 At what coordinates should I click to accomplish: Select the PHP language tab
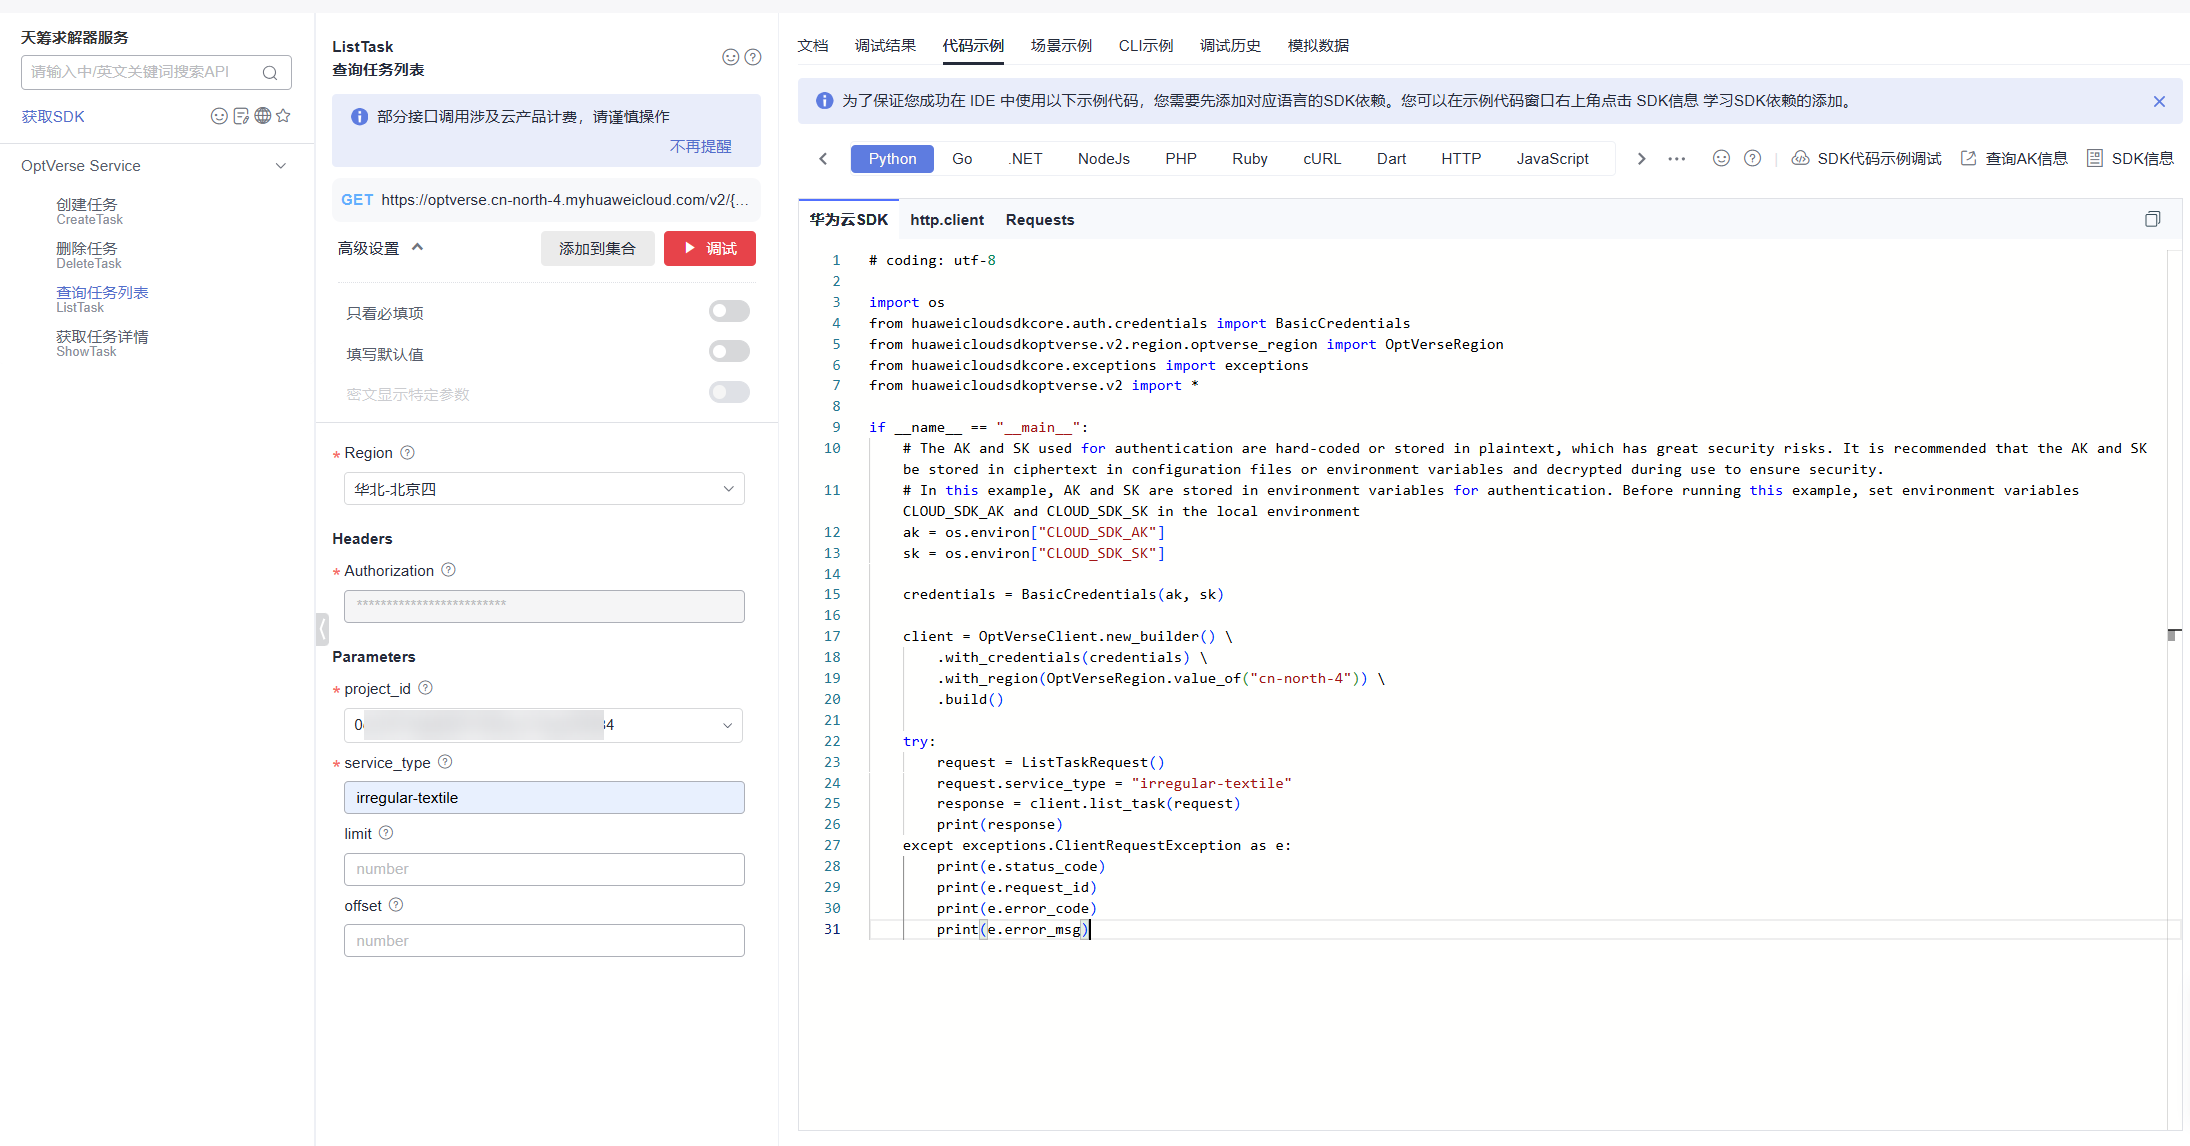[1180, 159]
